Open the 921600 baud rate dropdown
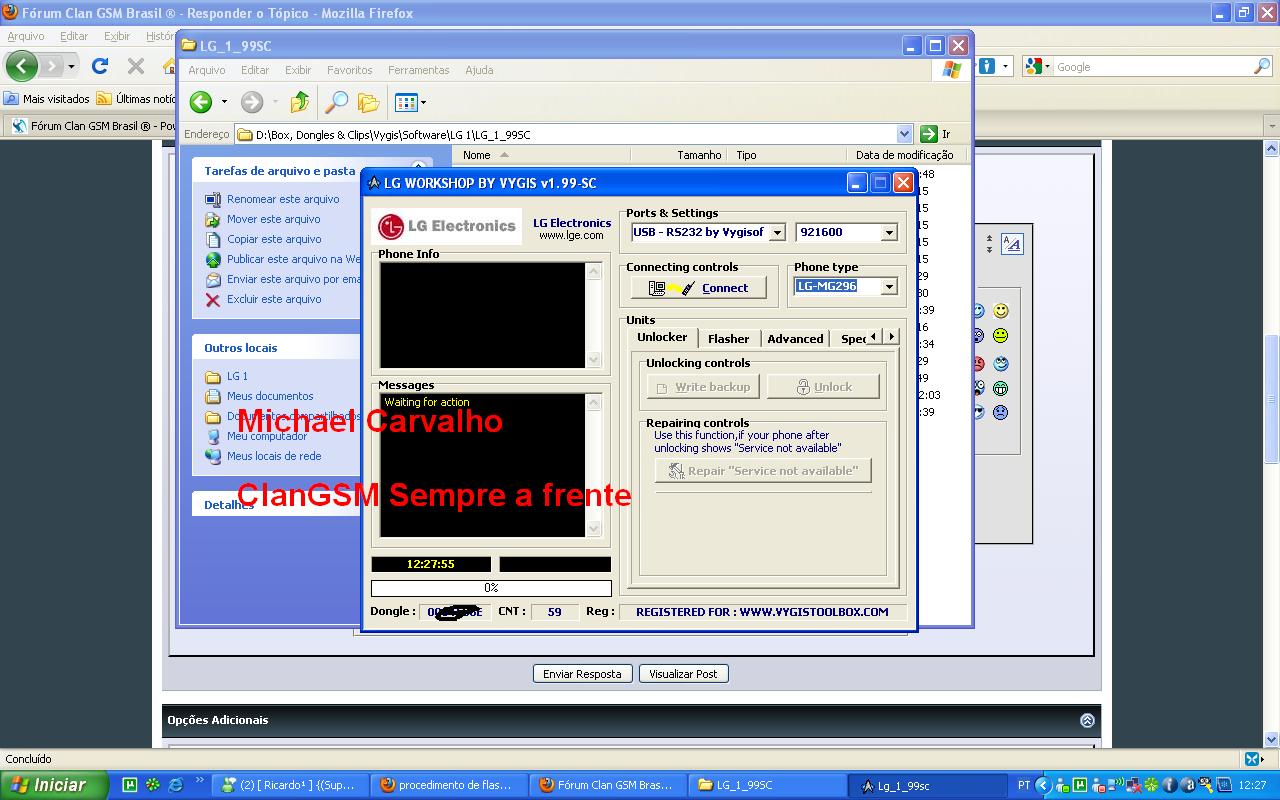This screenshot has height=800, width=1280. [889, 232]
